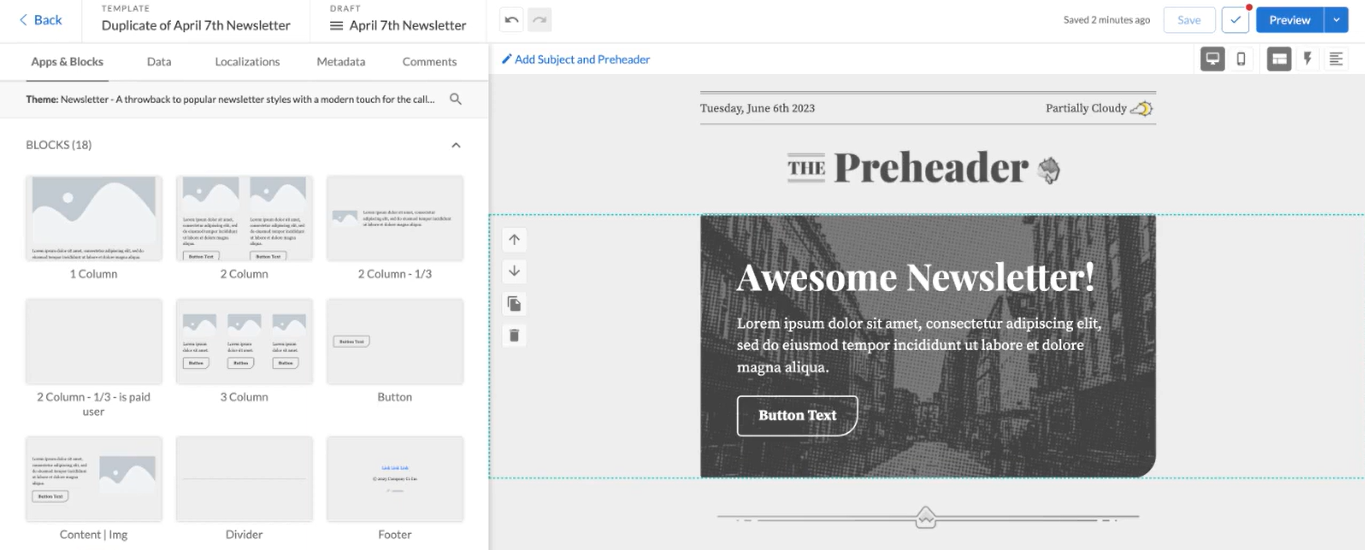Click the redo arrow icon
The image size is (1365, 550).
(x=539, y=20)
